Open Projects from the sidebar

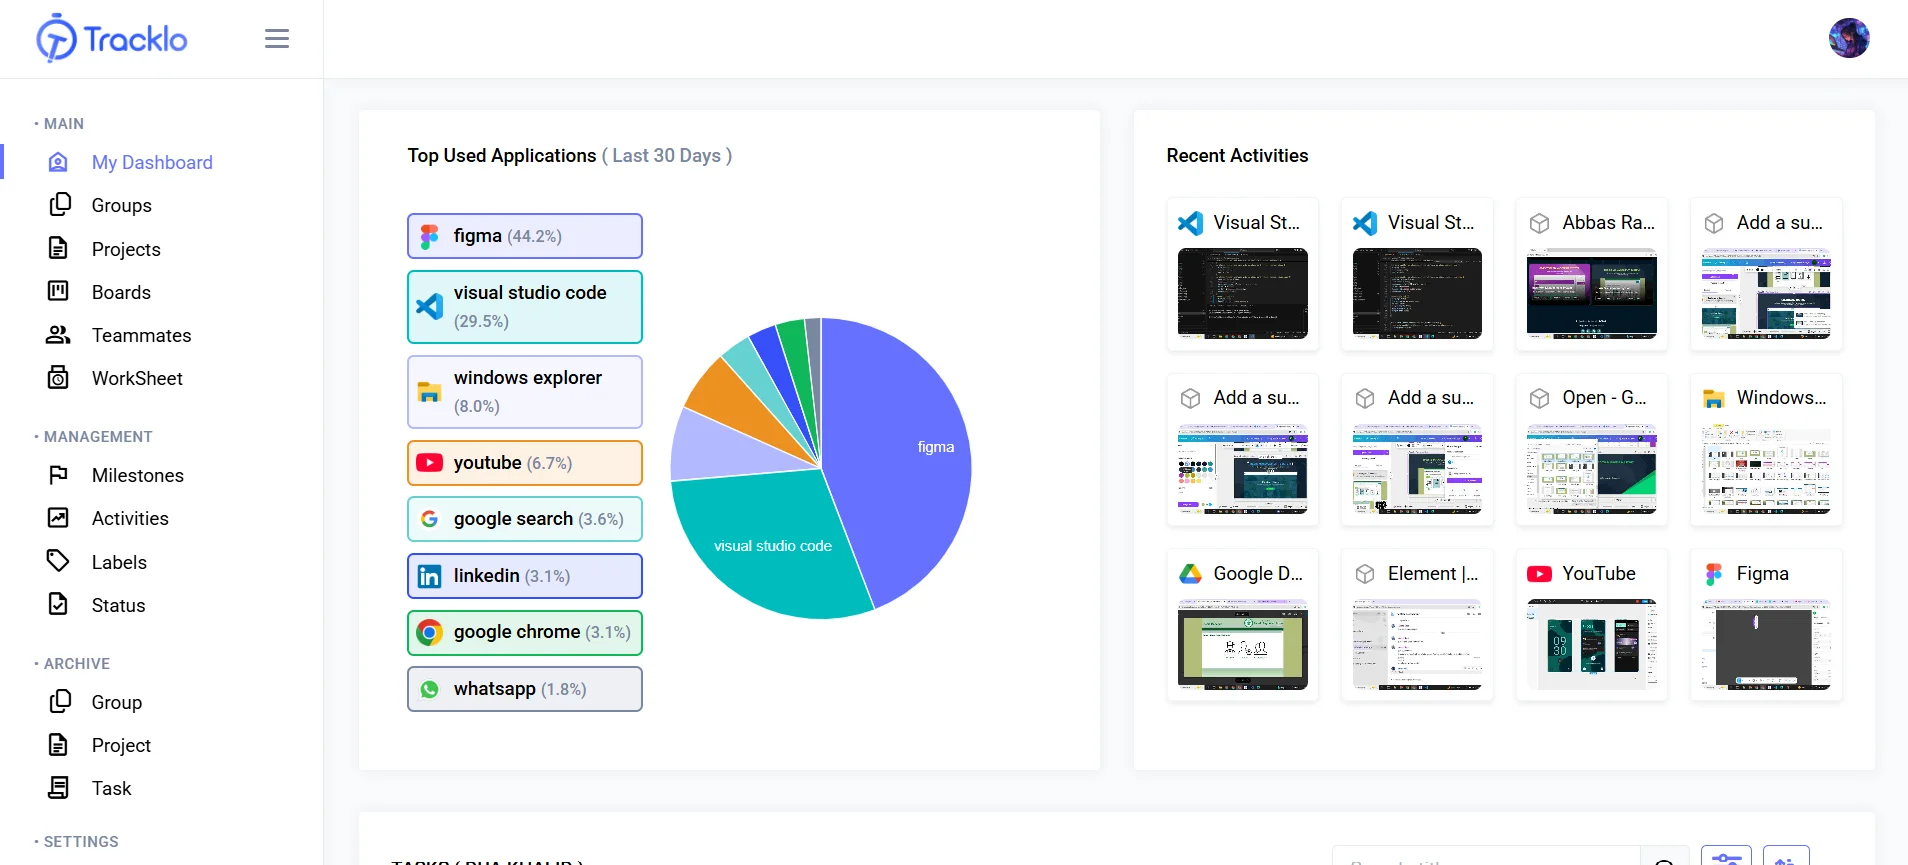coord(126,249)
